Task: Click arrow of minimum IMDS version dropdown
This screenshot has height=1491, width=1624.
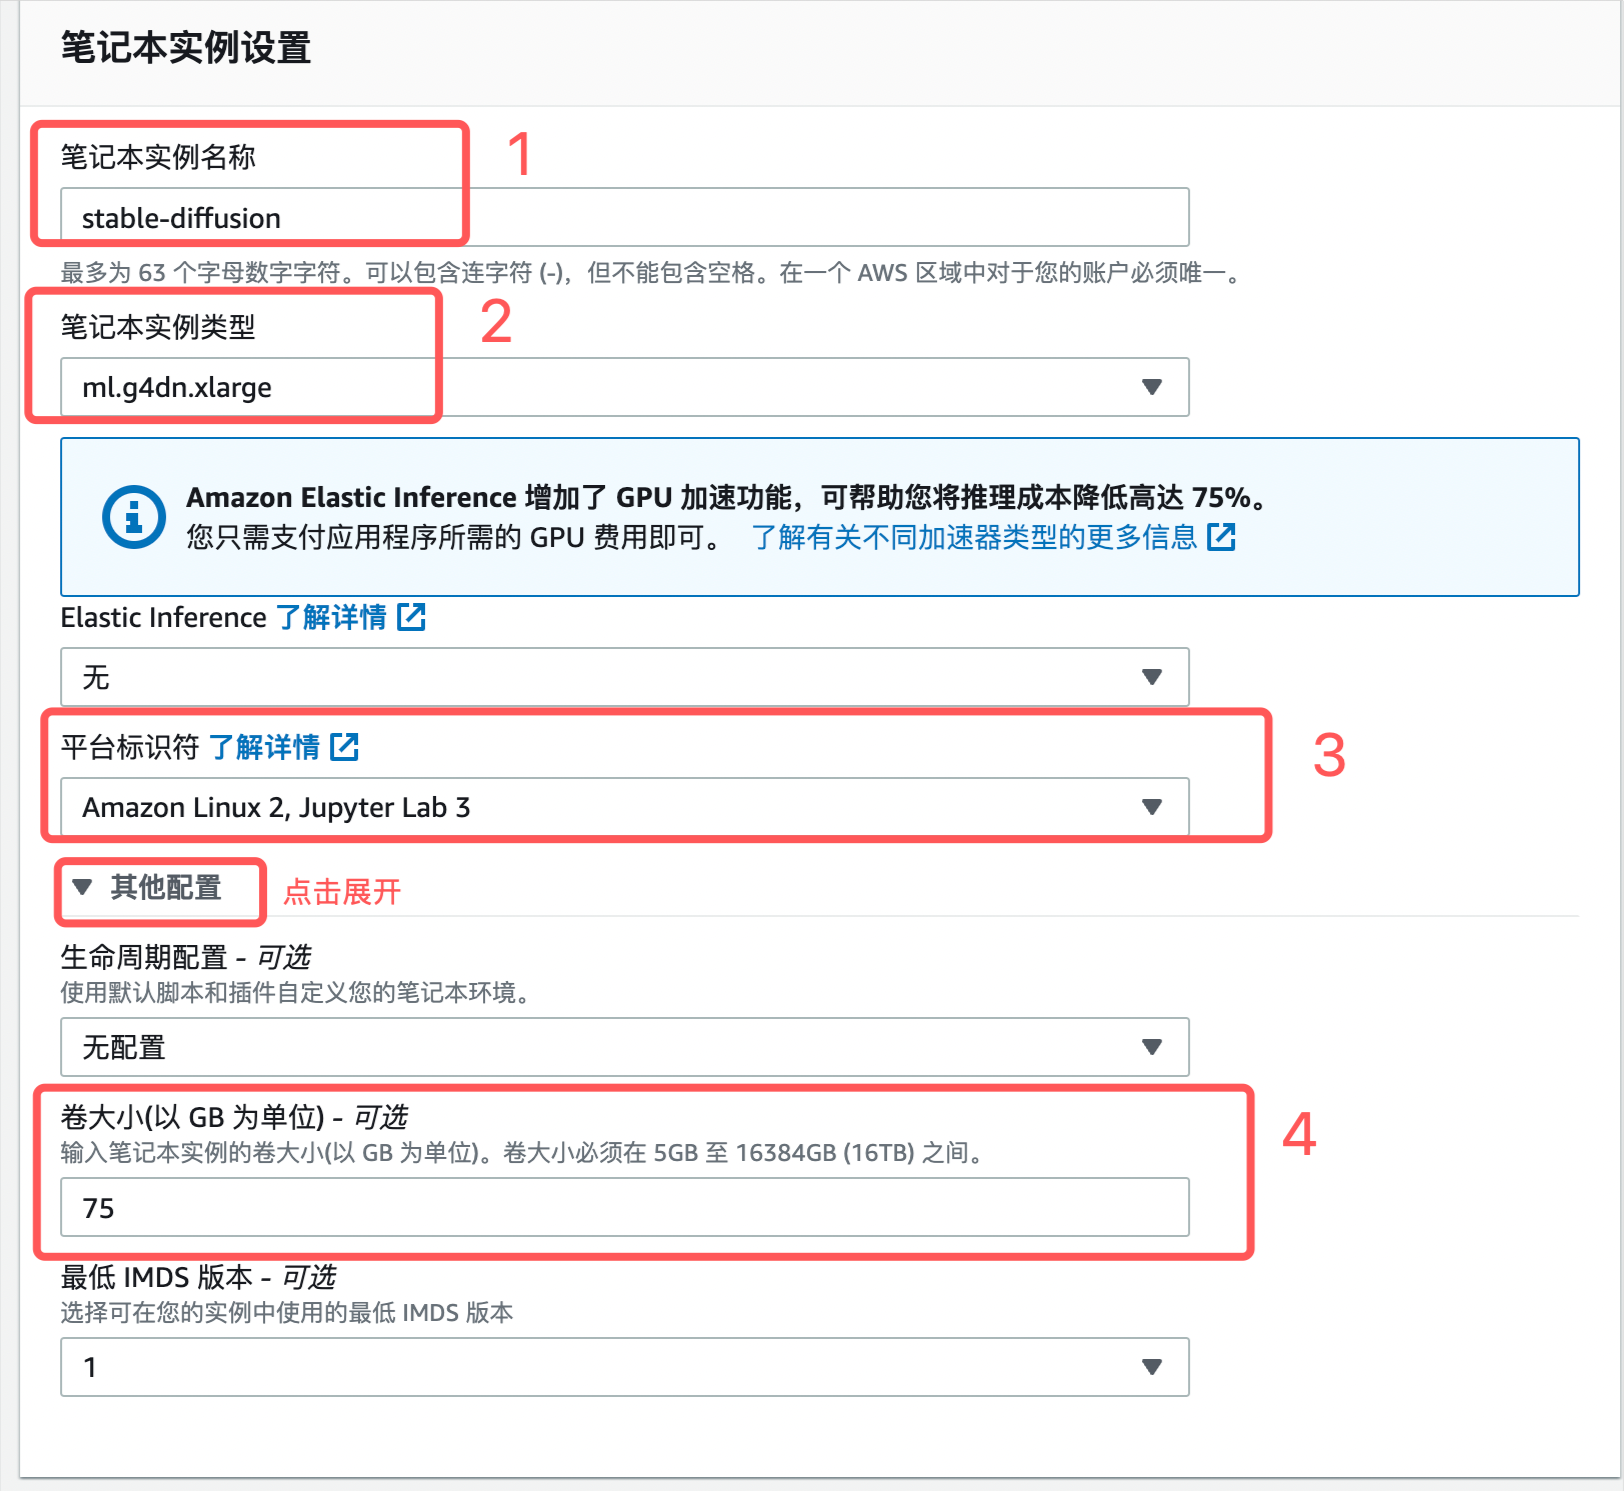Action: (x=1152, y=1367)
